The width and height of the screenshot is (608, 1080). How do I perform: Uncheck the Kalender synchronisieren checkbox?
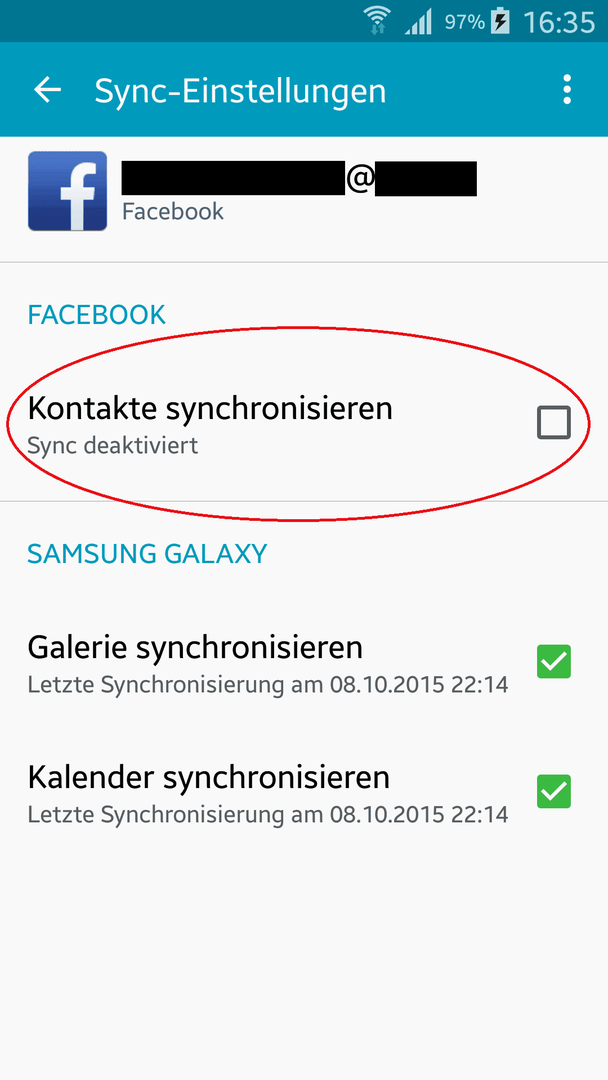pyautogui.click(x=554, y=791)
